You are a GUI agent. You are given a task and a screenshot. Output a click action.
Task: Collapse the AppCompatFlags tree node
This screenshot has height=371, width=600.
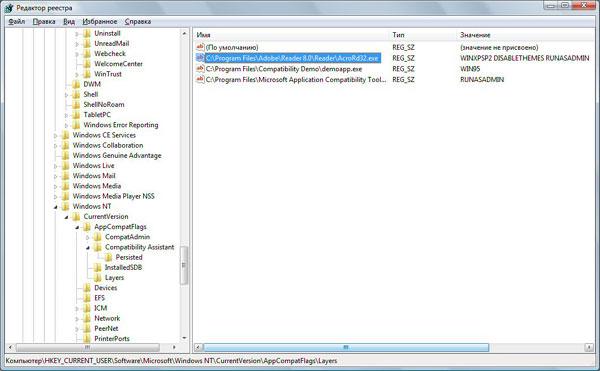[77, 227]
